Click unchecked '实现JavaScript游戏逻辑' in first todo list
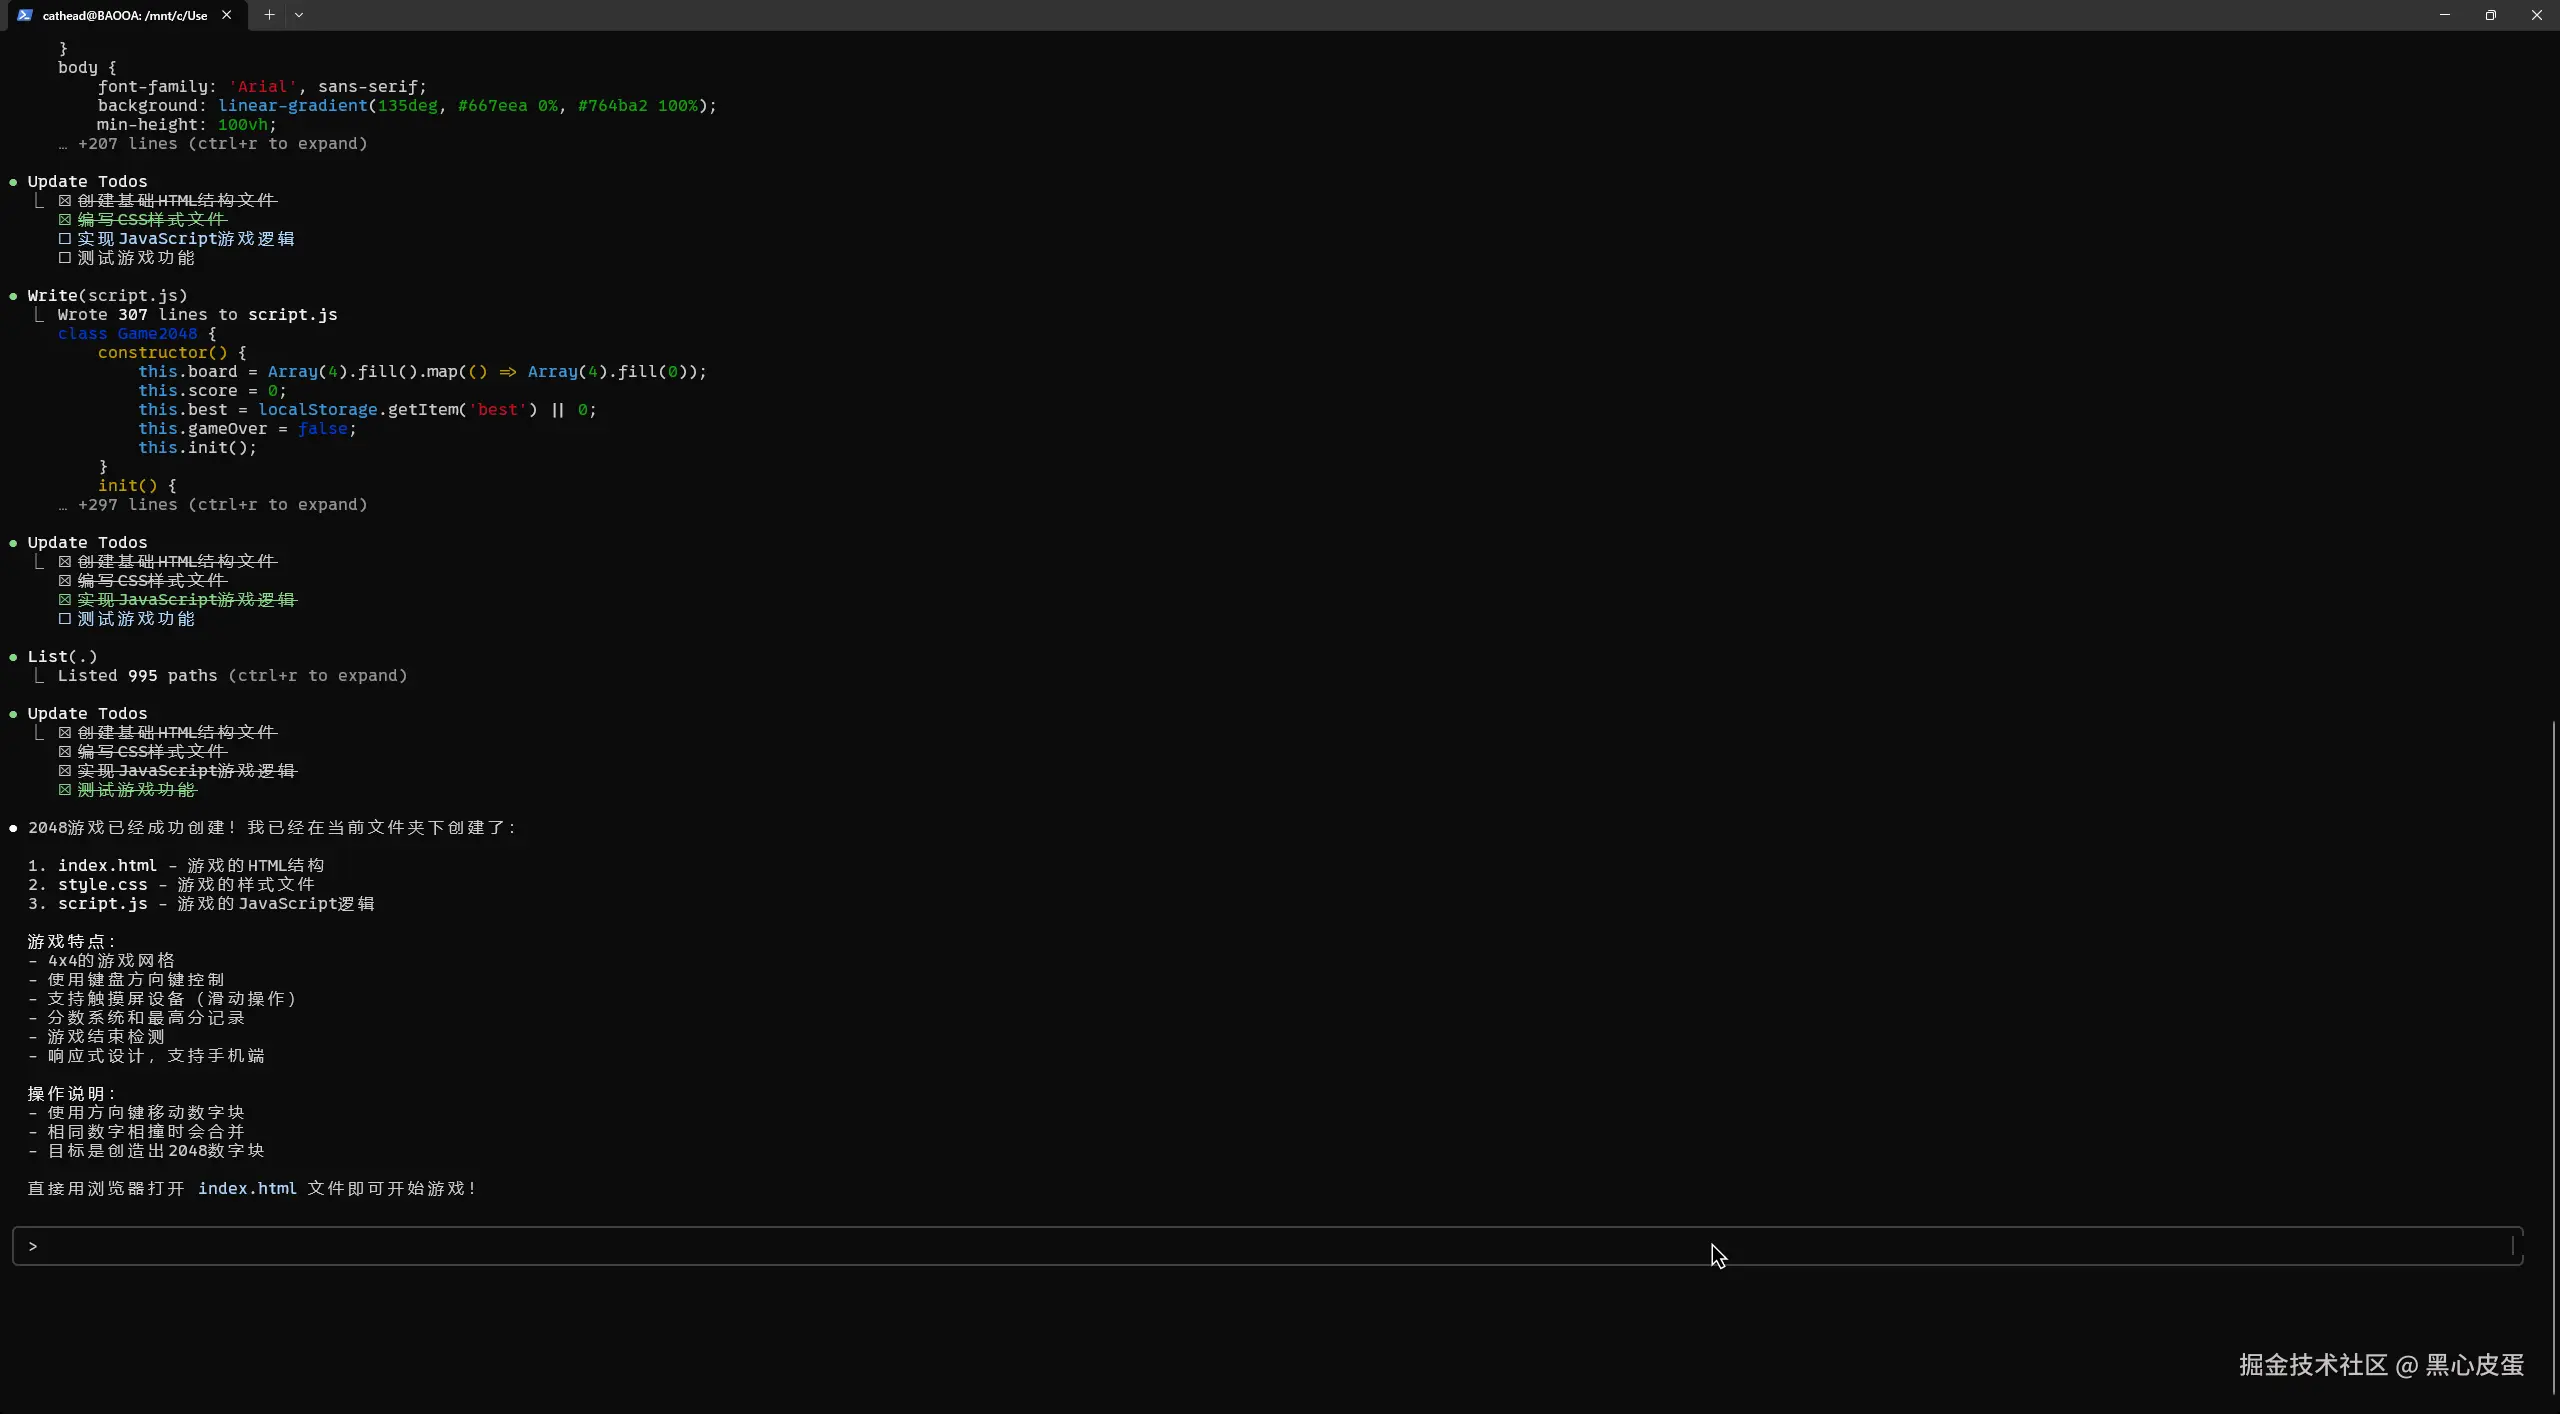2560x1414 pixels. point(176,239)
